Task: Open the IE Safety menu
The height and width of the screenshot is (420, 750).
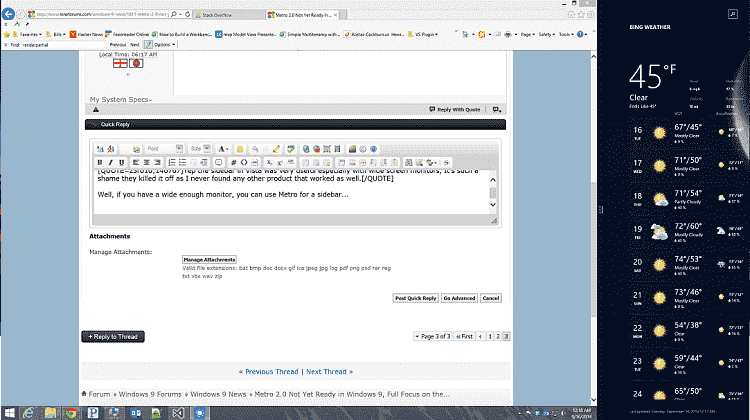Action: pyautogui.click(x=546, y=34)
